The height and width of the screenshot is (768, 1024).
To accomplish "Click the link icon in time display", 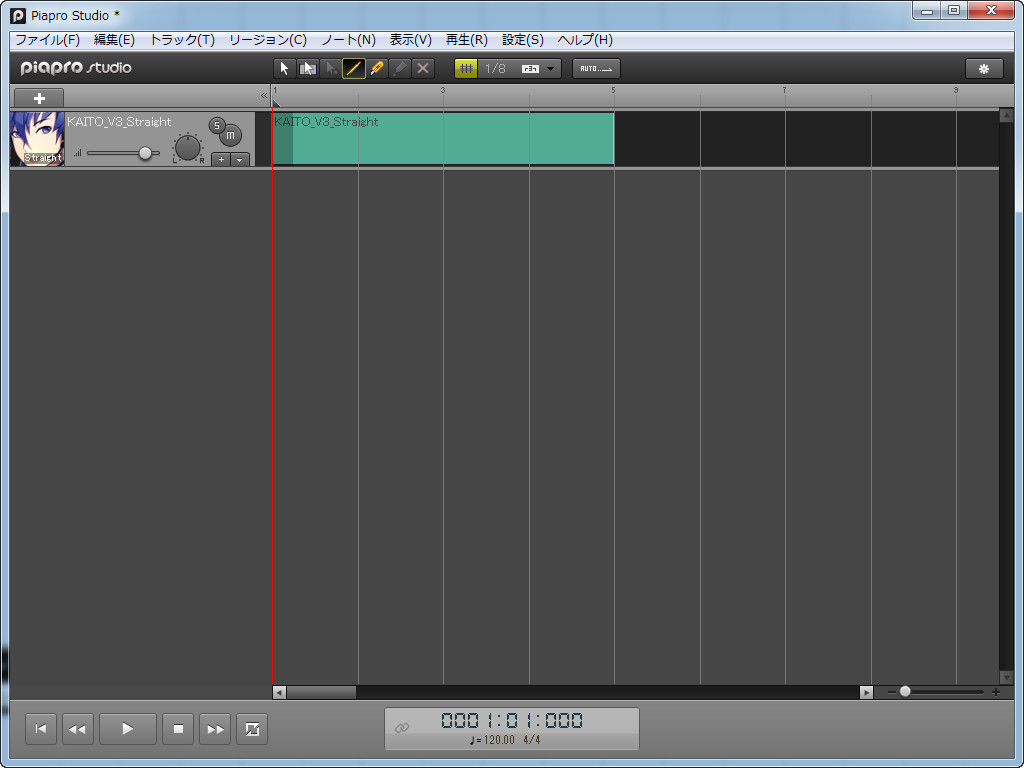I will click(402, 728).
